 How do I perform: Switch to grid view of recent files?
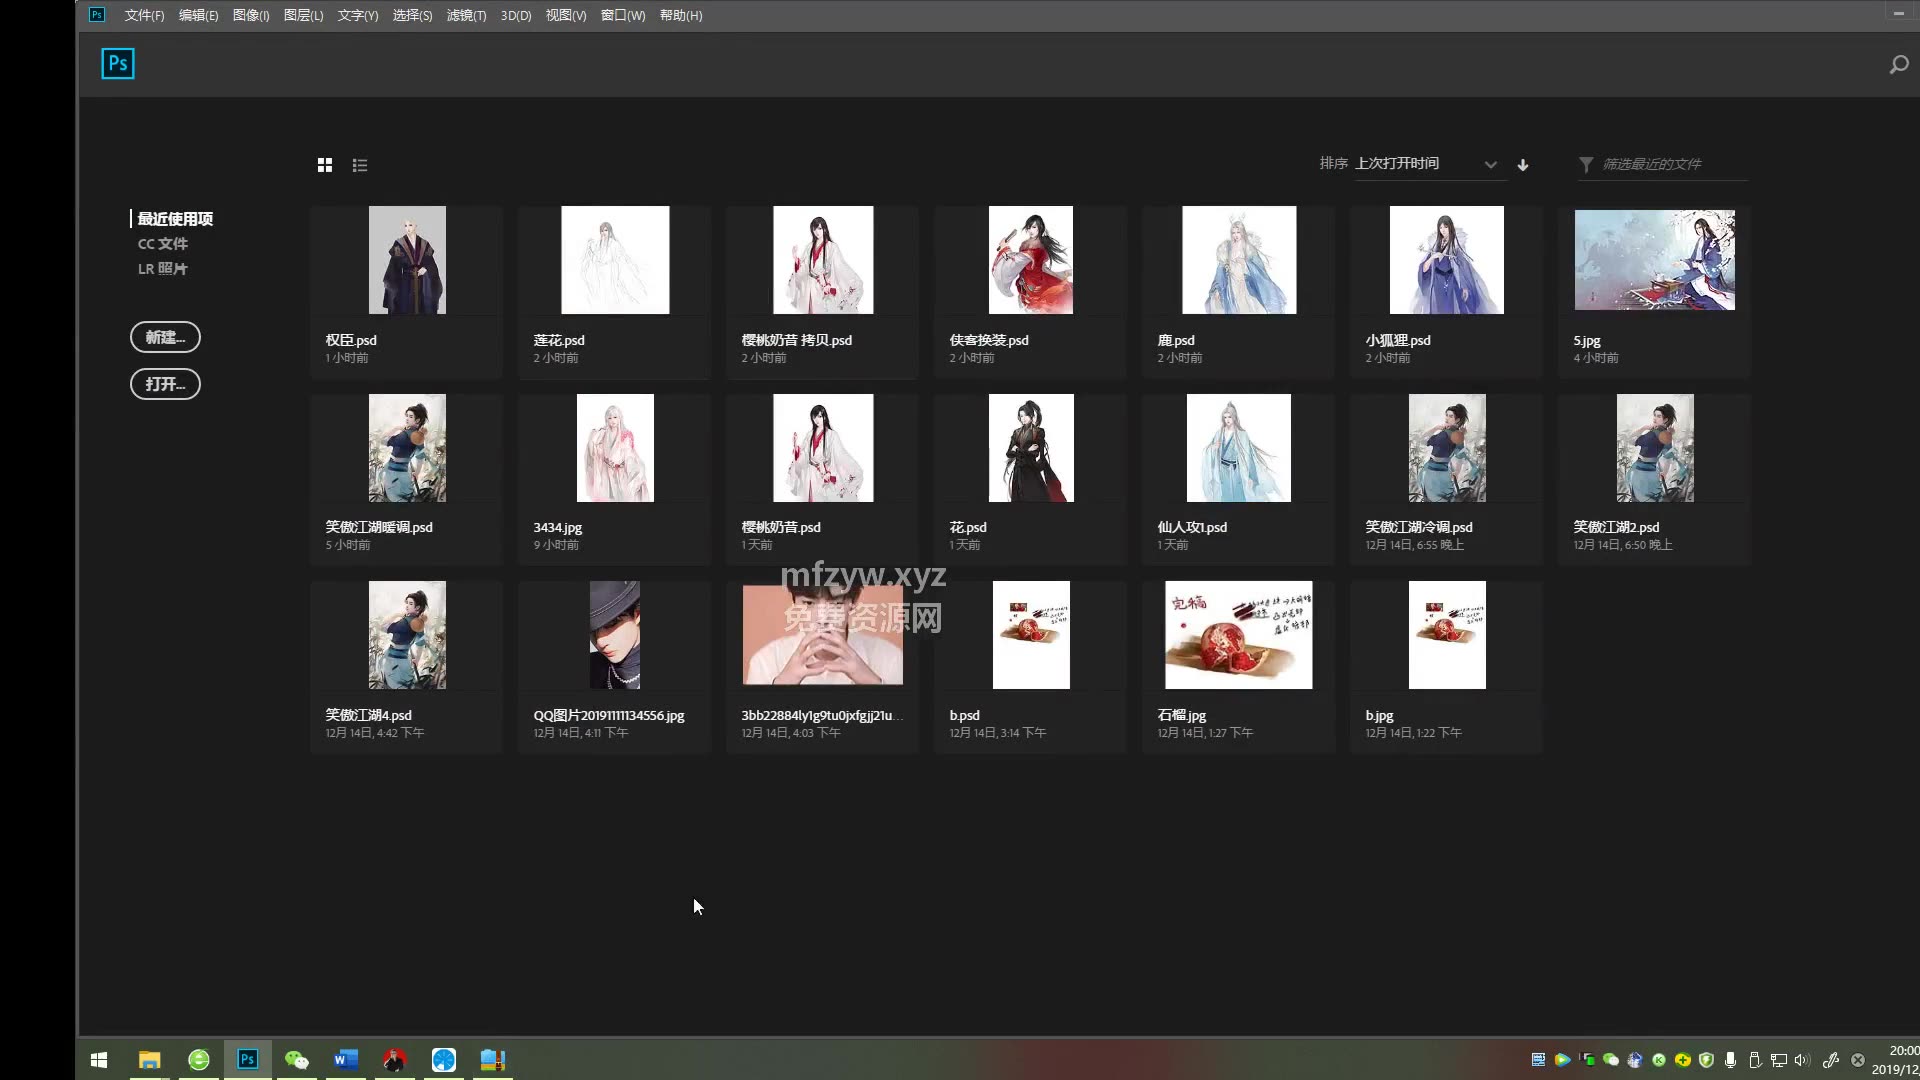tap(325, 165)
